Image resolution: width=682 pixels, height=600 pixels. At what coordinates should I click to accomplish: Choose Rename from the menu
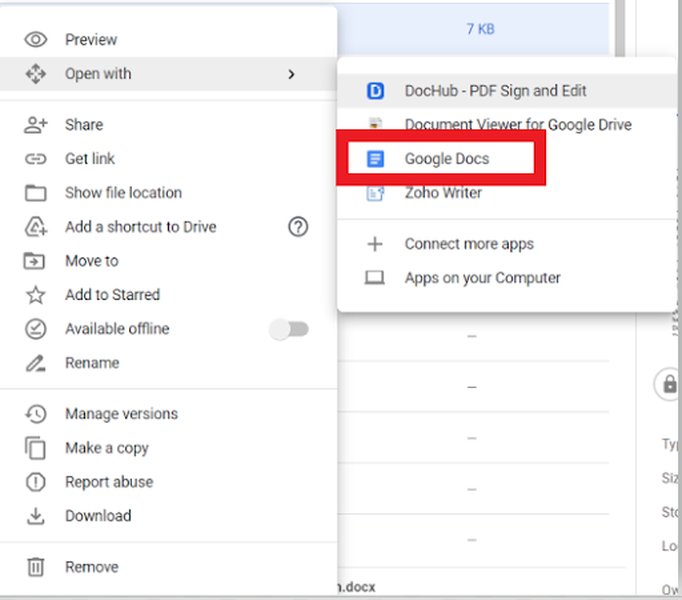click(x=168, y=363)
